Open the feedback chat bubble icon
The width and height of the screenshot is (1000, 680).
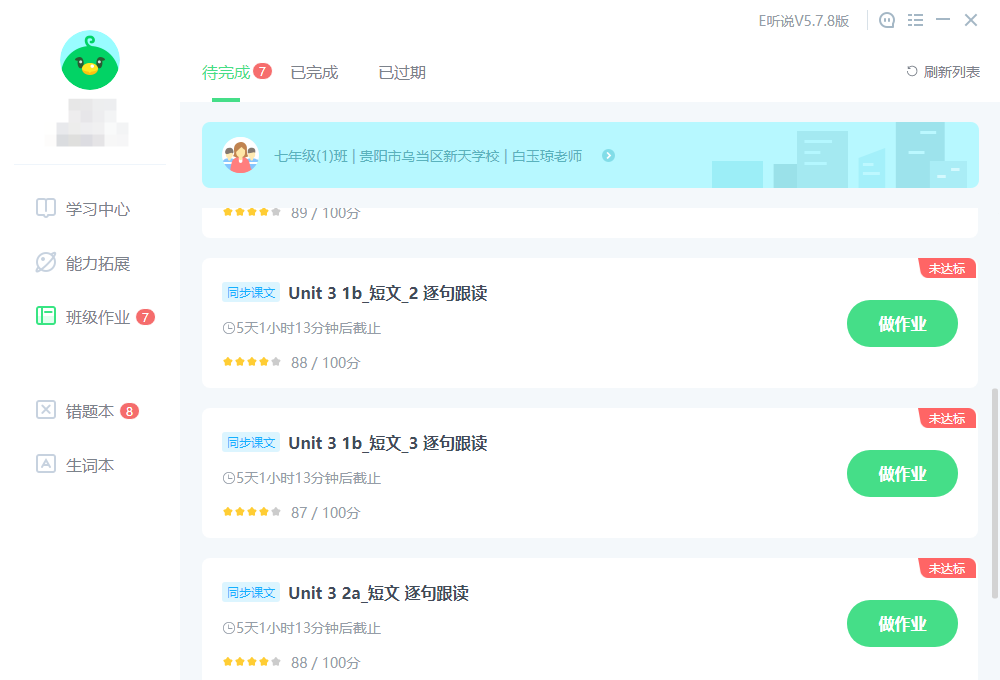(886, 19)
